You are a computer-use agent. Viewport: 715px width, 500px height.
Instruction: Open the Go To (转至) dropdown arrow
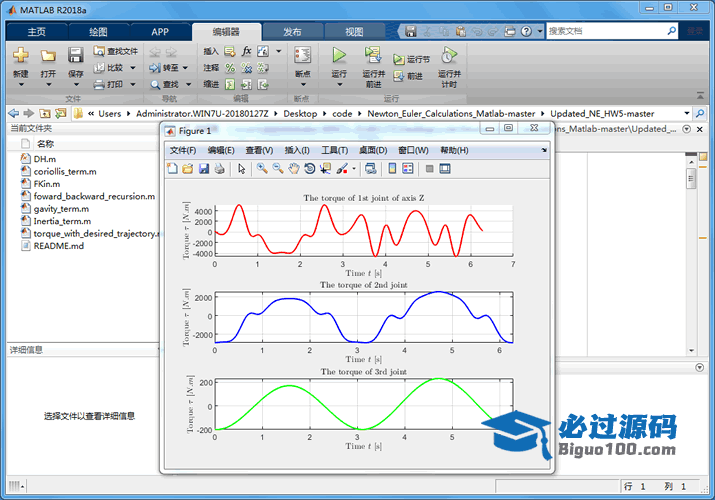185,68
